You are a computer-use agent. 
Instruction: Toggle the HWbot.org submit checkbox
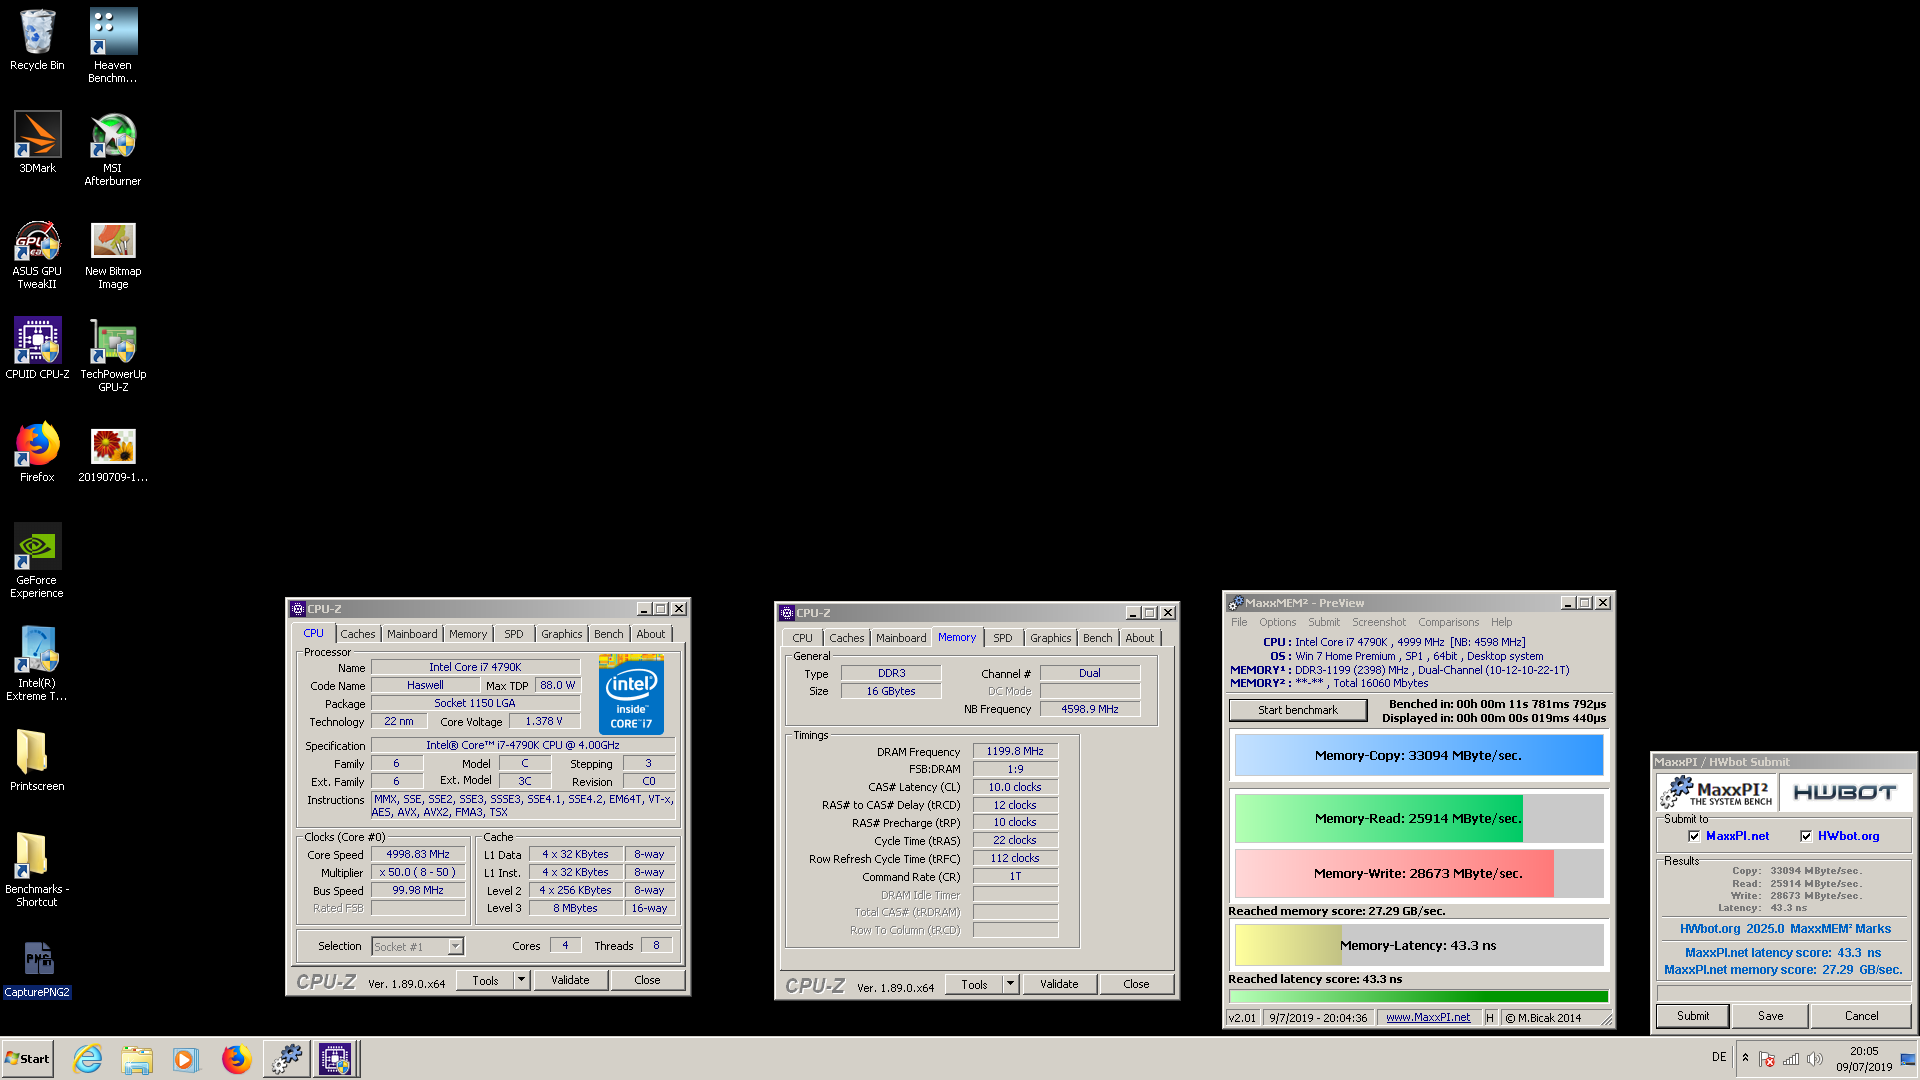pyautogui.click(x=1806, y=836)
